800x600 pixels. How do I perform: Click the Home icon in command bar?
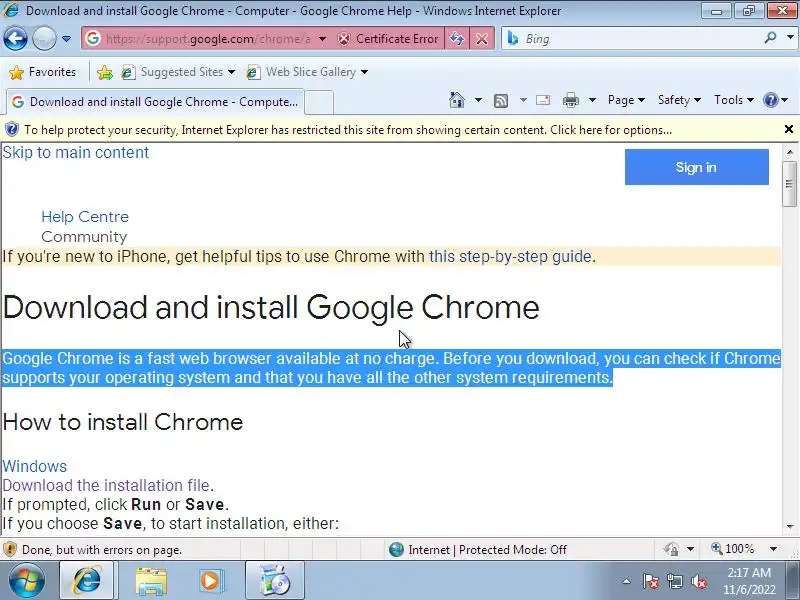[x=457, y=100]
